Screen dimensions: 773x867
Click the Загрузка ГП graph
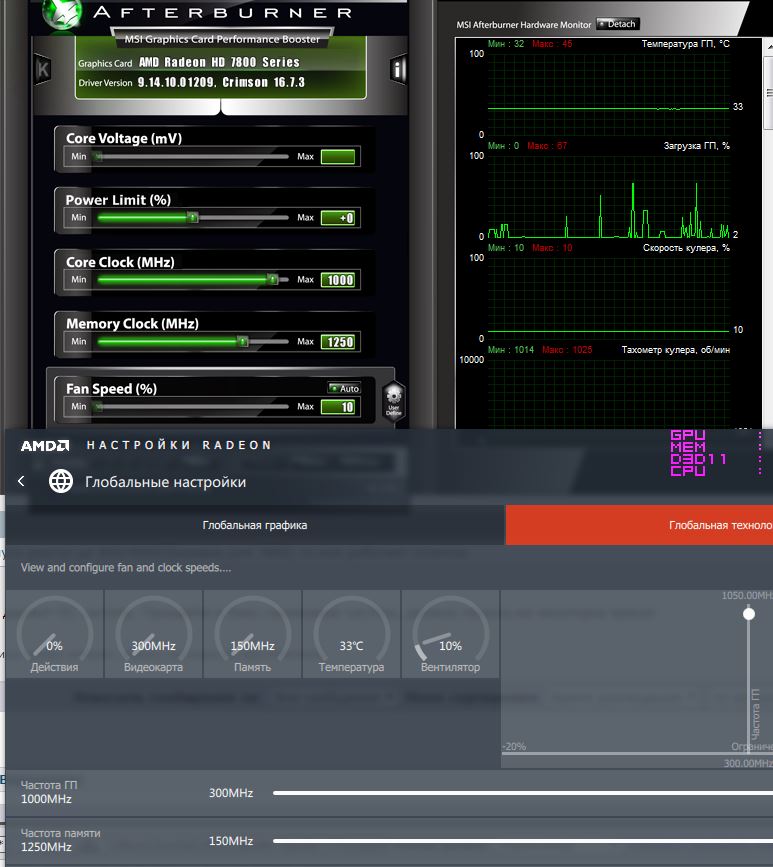608,196
